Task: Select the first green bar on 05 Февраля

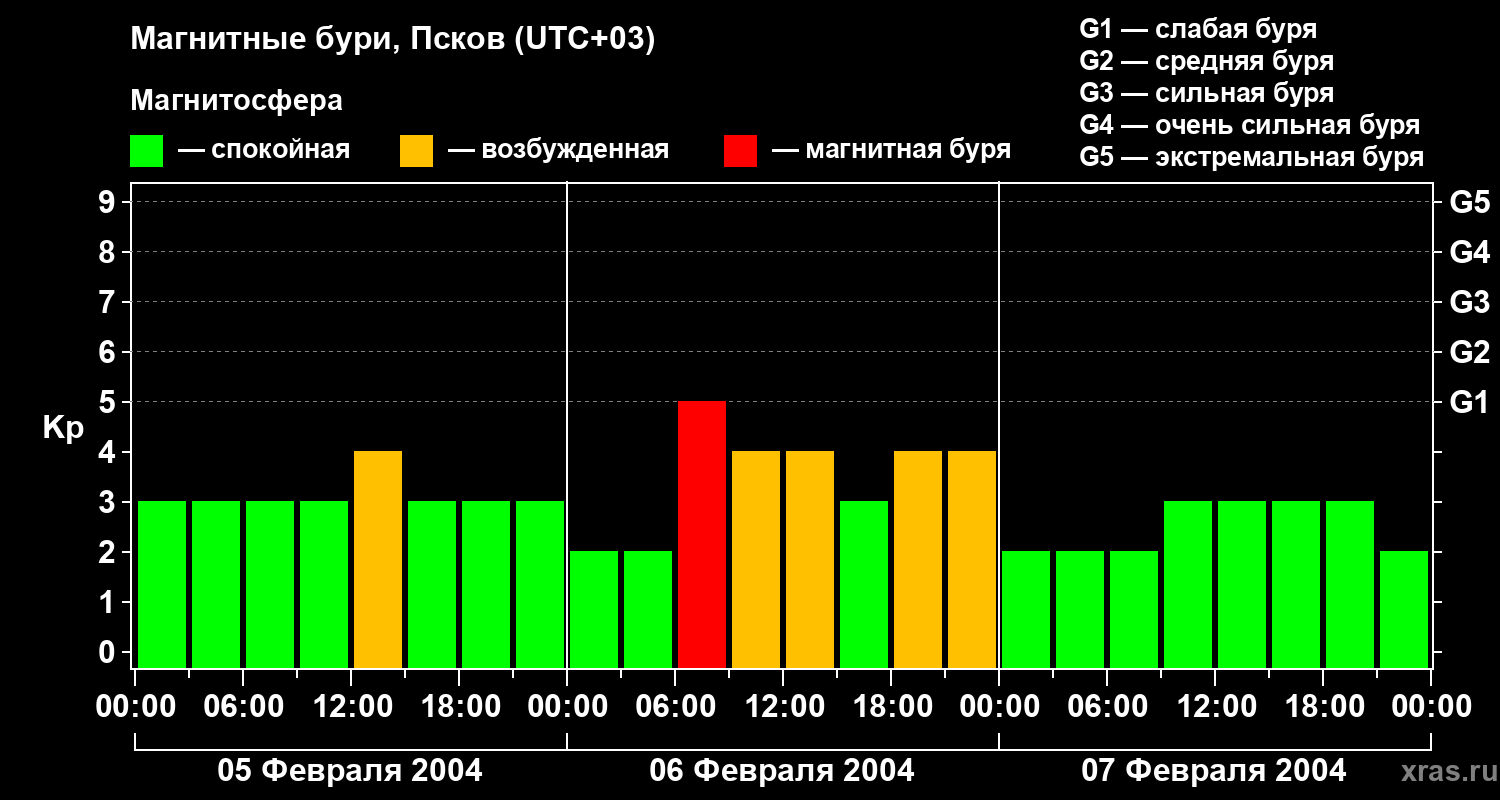Action: pos(162,584)
